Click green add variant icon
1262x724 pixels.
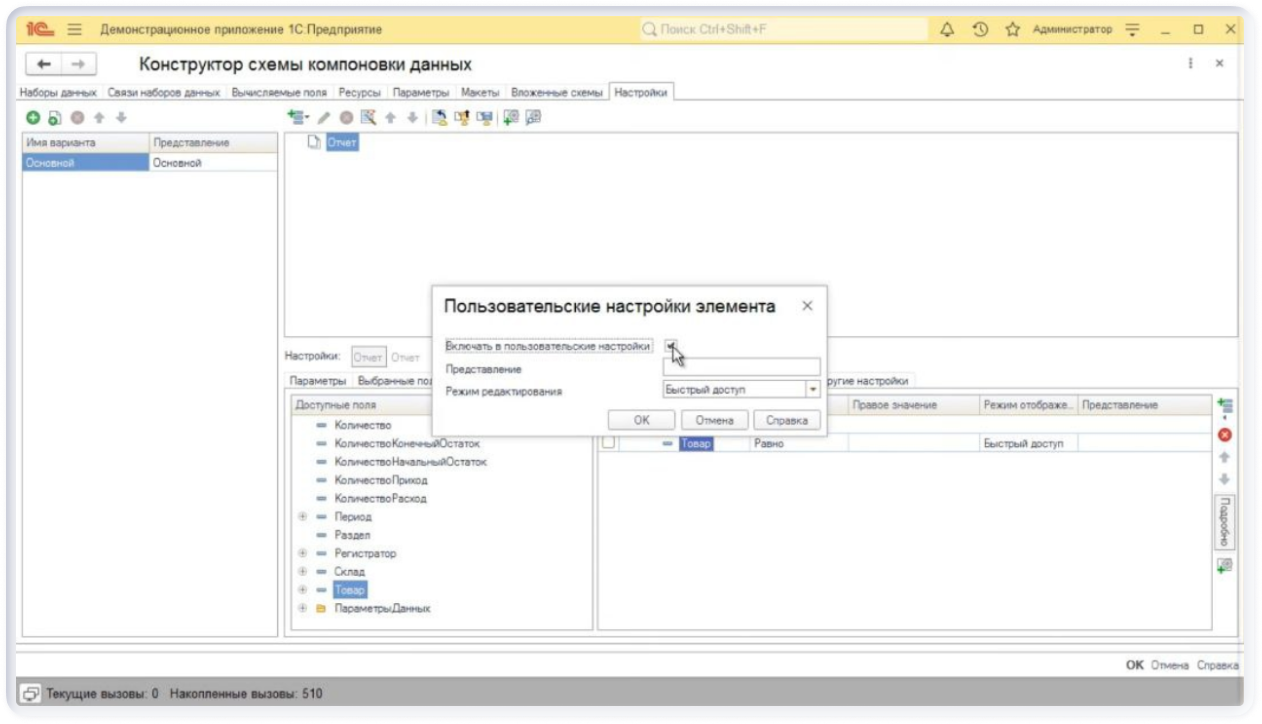[x=33, y=118]
